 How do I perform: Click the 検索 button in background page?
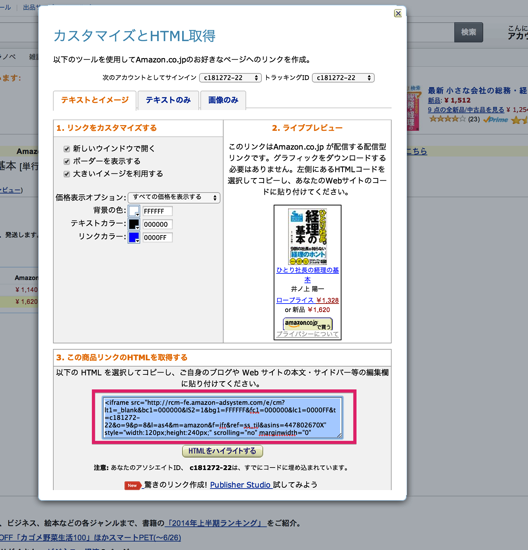(468, 32)
